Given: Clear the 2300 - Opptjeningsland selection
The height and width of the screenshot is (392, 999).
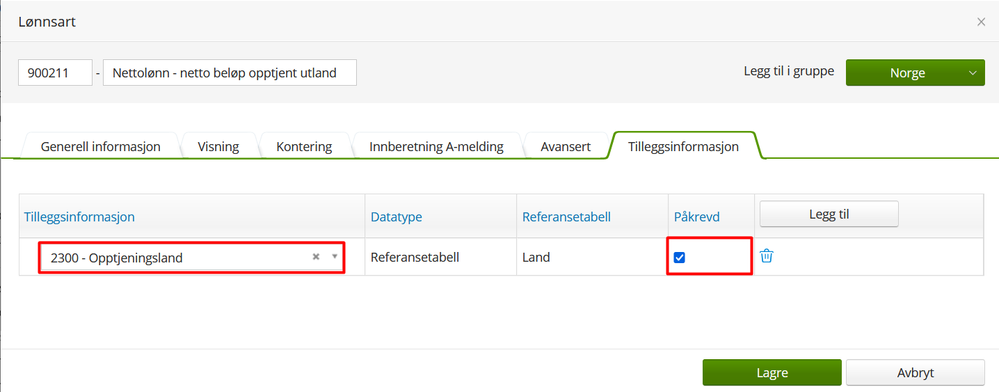Looking at the screenshot, I should pyautogui.click(x=315, y=257).
